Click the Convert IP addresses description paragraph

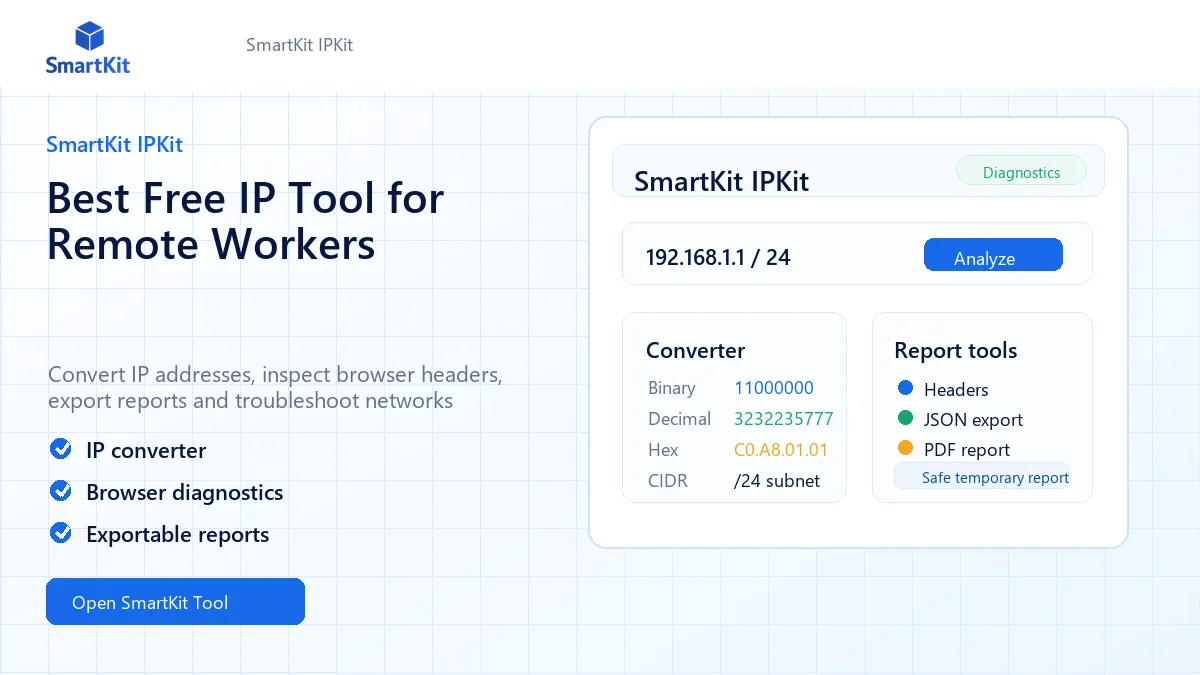(x=275, y=388)
